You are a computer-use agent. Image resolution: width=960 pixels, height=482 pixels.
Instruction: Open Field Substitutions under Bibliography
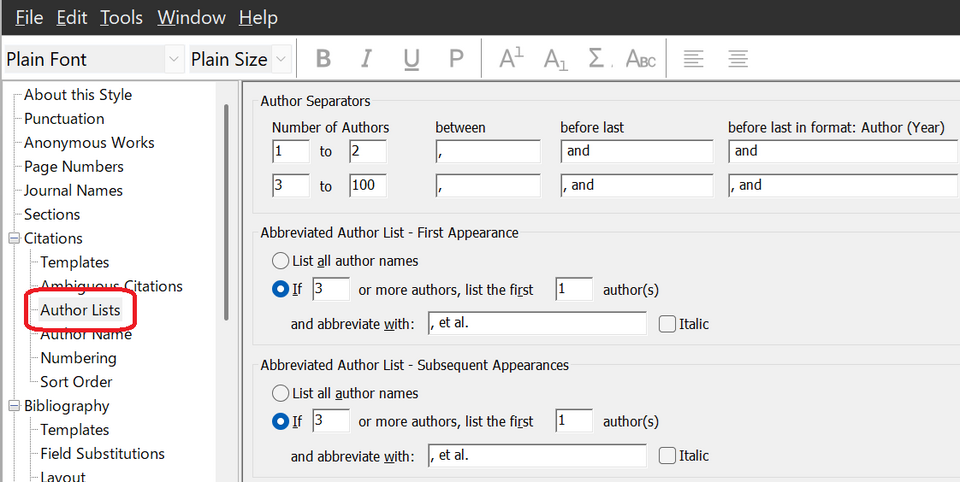point(102,453)
